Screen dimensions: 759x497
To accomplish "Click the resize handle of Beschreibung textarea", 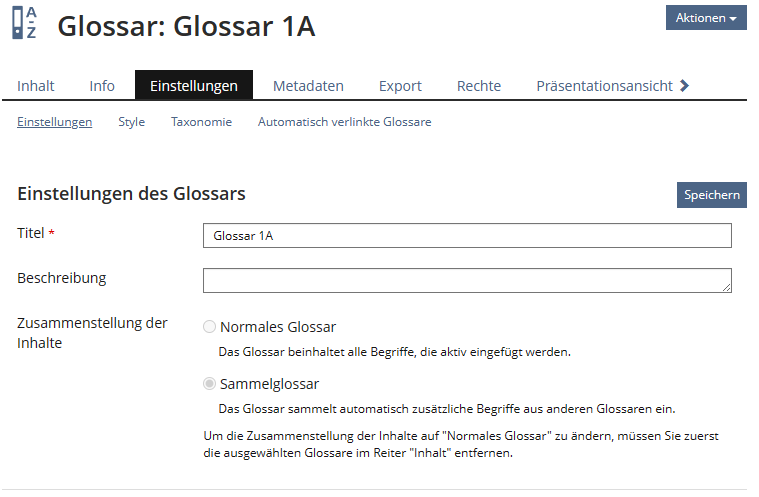I will (x=726, y=288).
